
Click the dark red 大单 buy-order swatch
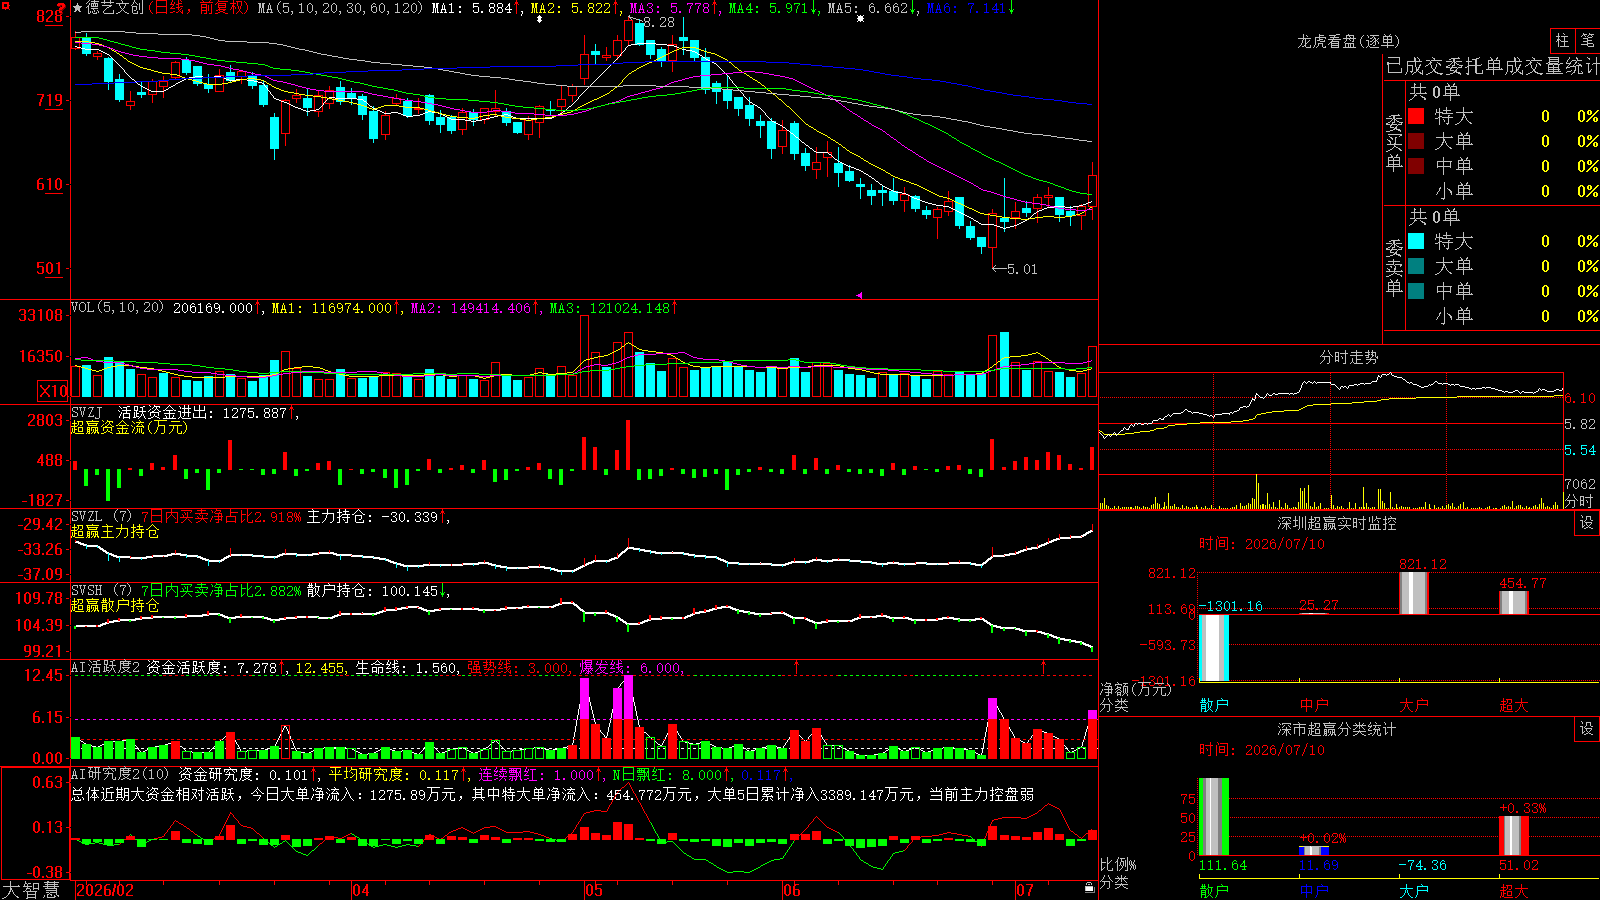pyautogui.click(x=1416, y=141)
